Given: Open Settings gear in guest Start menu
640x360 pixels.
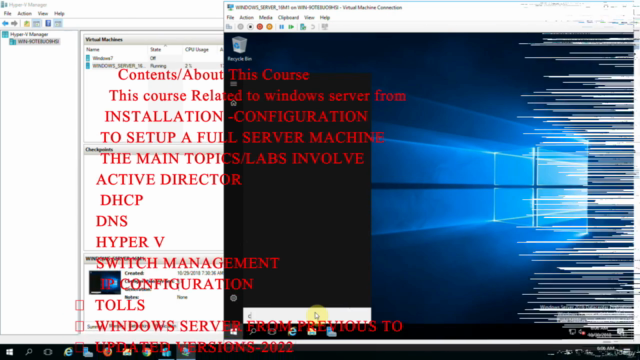Looking at the screenshot, I should point(233,298).
